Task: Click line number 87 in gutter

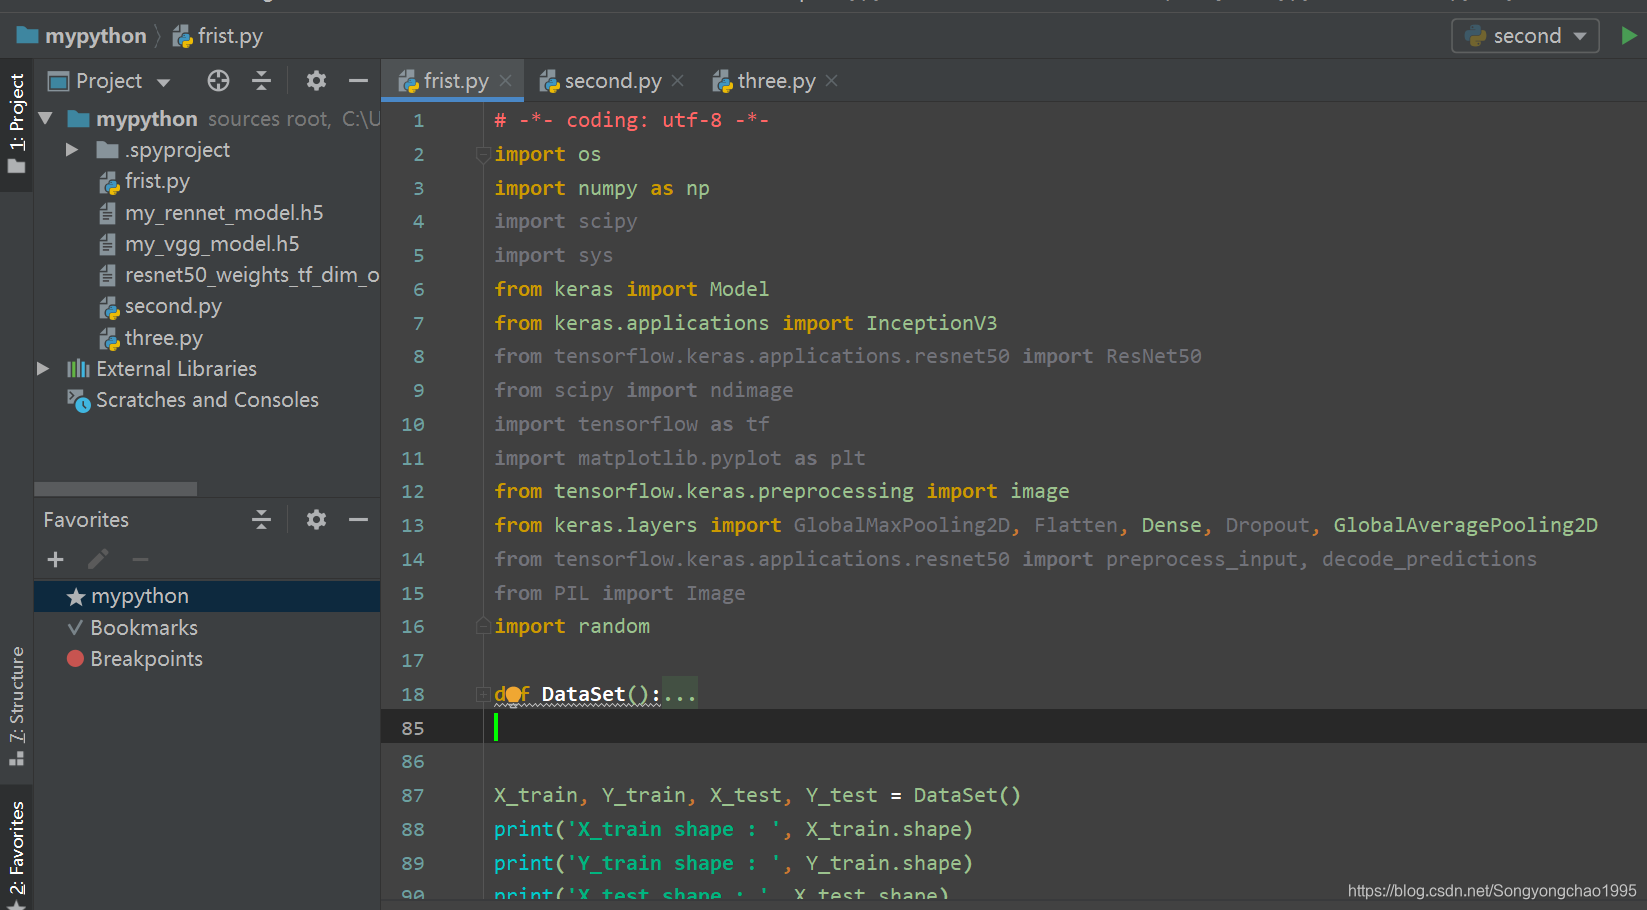Action: click(x=413, y=795)
